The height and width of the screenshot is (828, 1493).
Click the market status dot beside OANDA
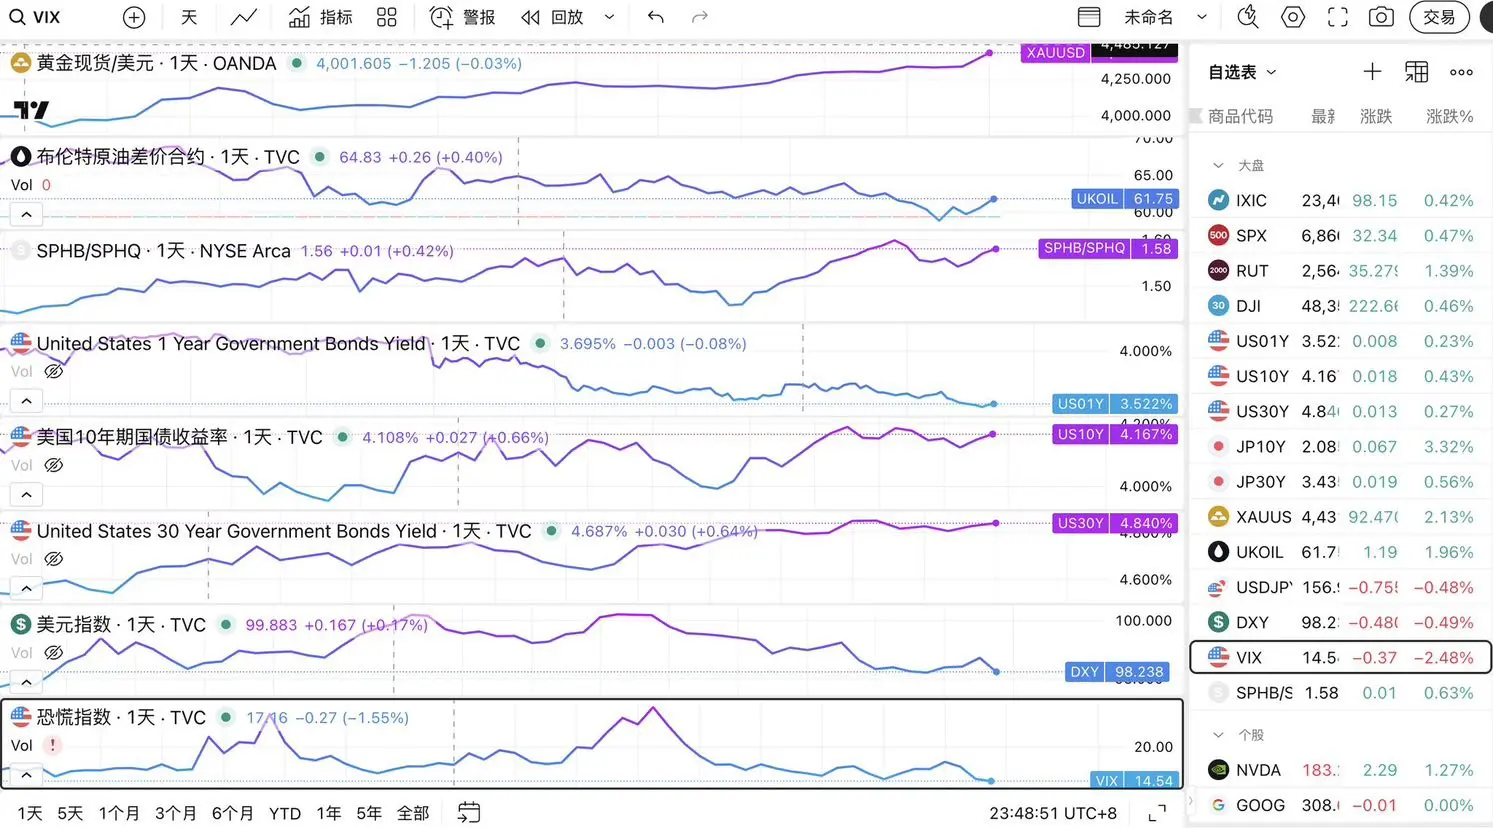tap(296, 63)
